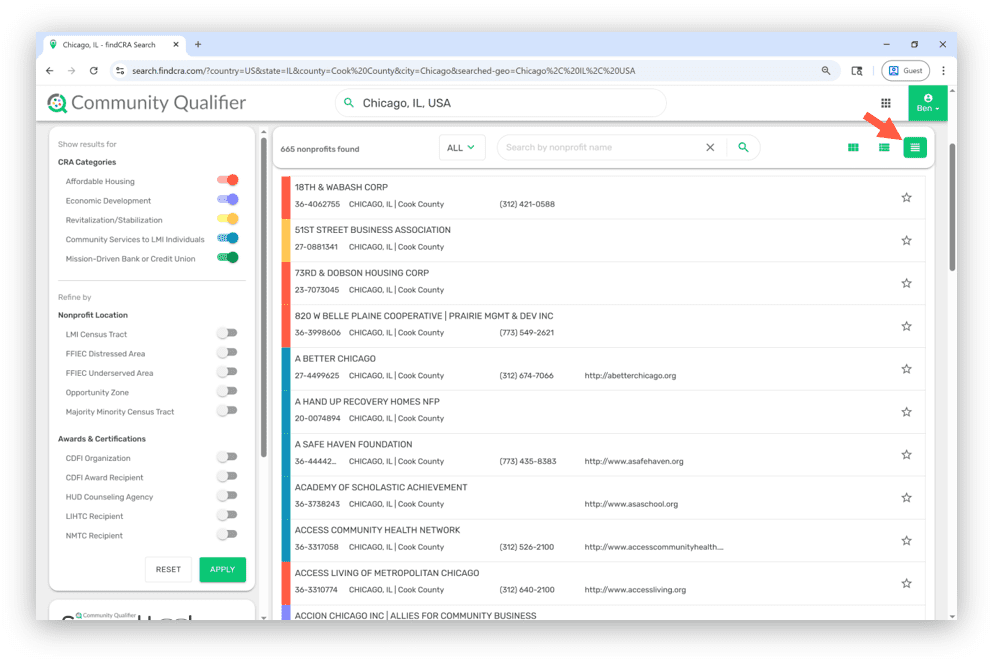Open Chrome's three-dot menu
This screenshot has width=997, height=659.
click(944, 71)
